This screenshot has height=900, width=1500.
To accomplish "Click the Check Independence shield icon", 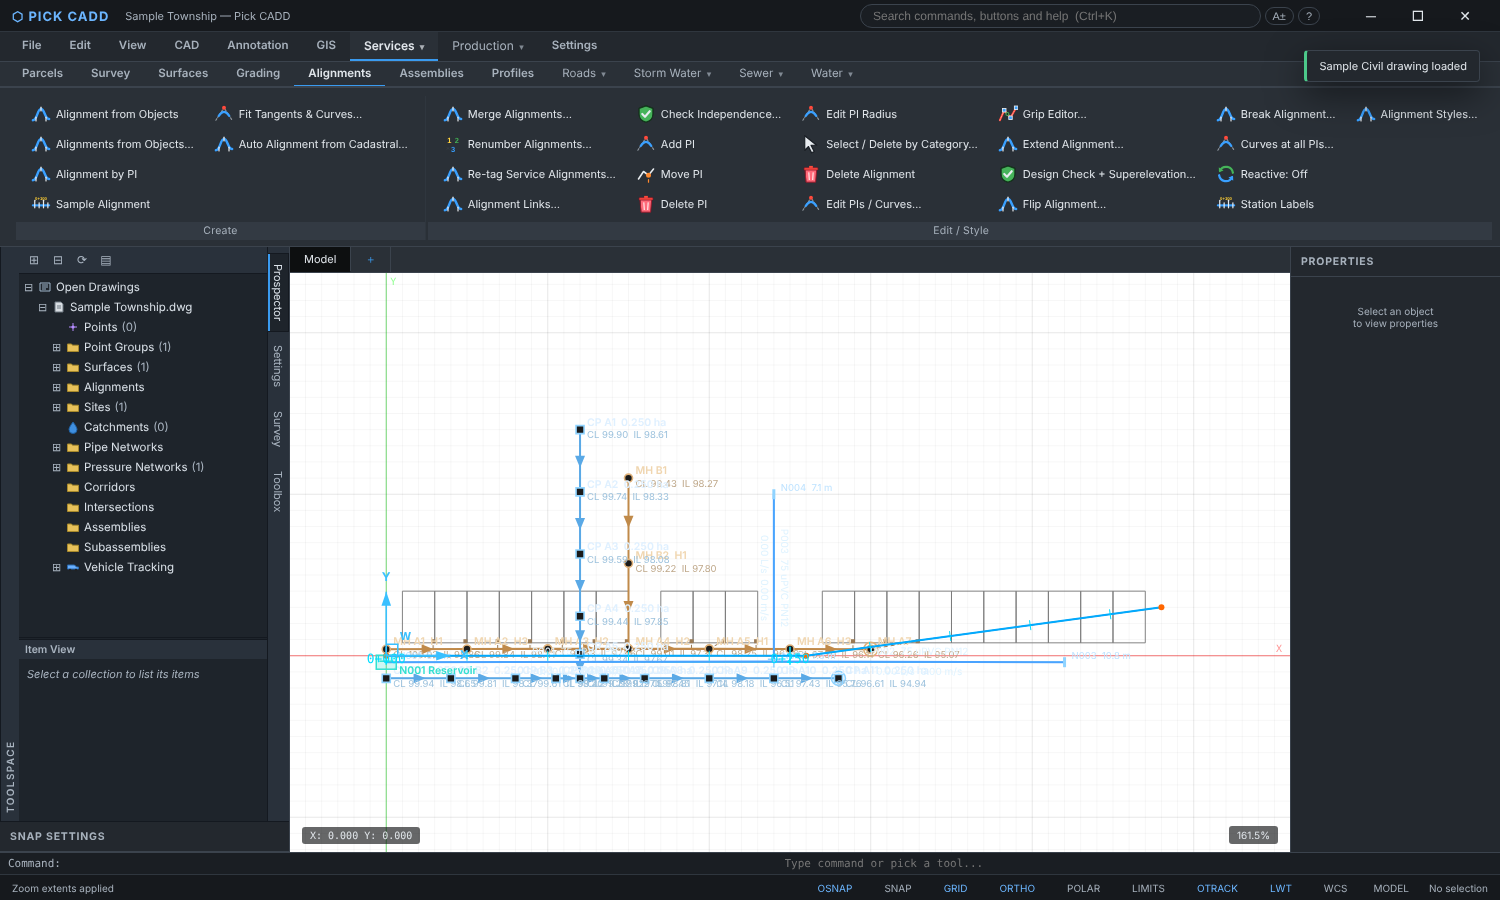I will point(646,114).
